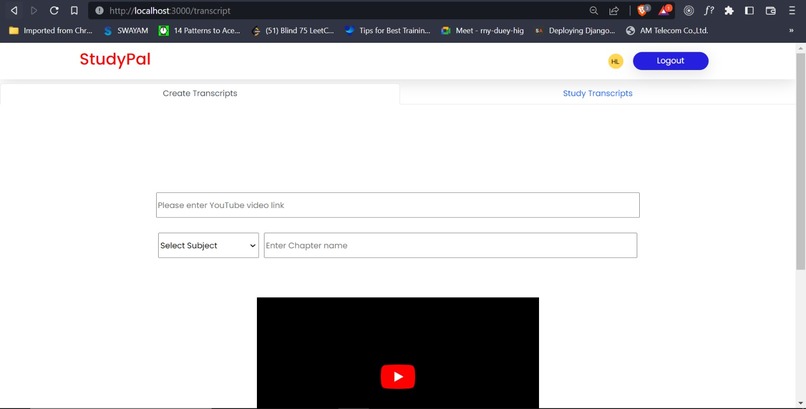Switch to Study Transcripts tab
Image resolution: width=806 pixels, height=409 pixels.
597,94
